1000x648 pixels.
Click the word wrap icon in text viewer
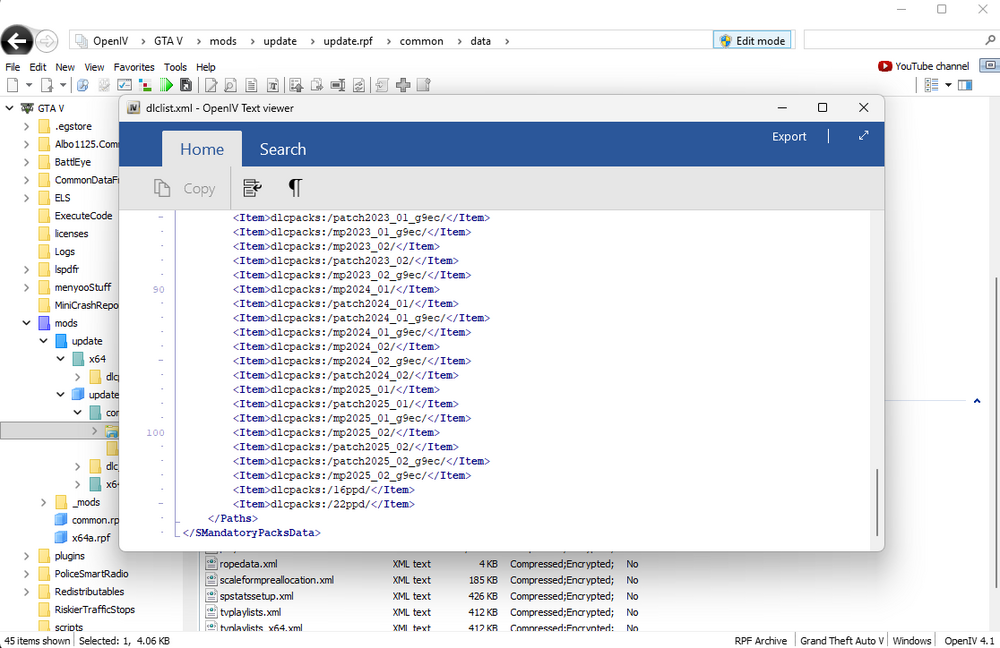(252, 187)
